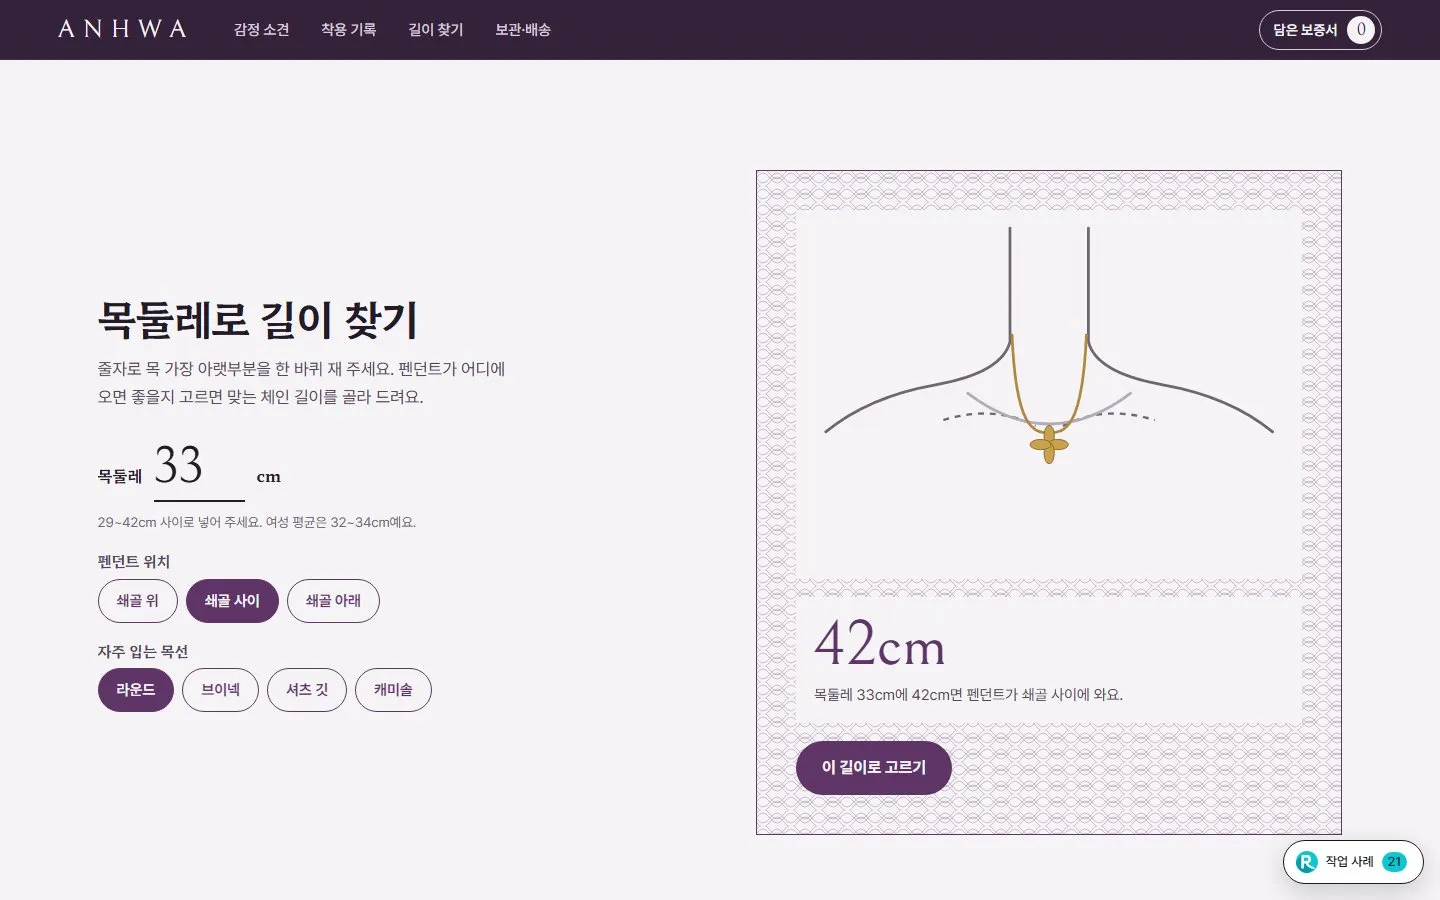1440x900 pixels.
Task: Choose the 셔츠 깃 neckline option
Action: click(307, 690)
